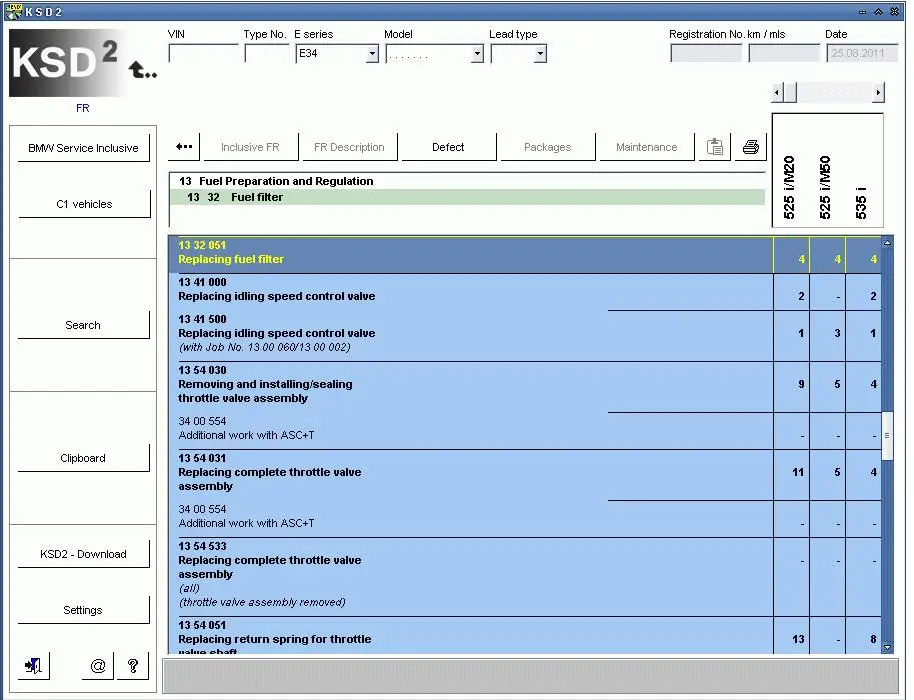Click the 525 i/M20 column header

click(789, 187)
